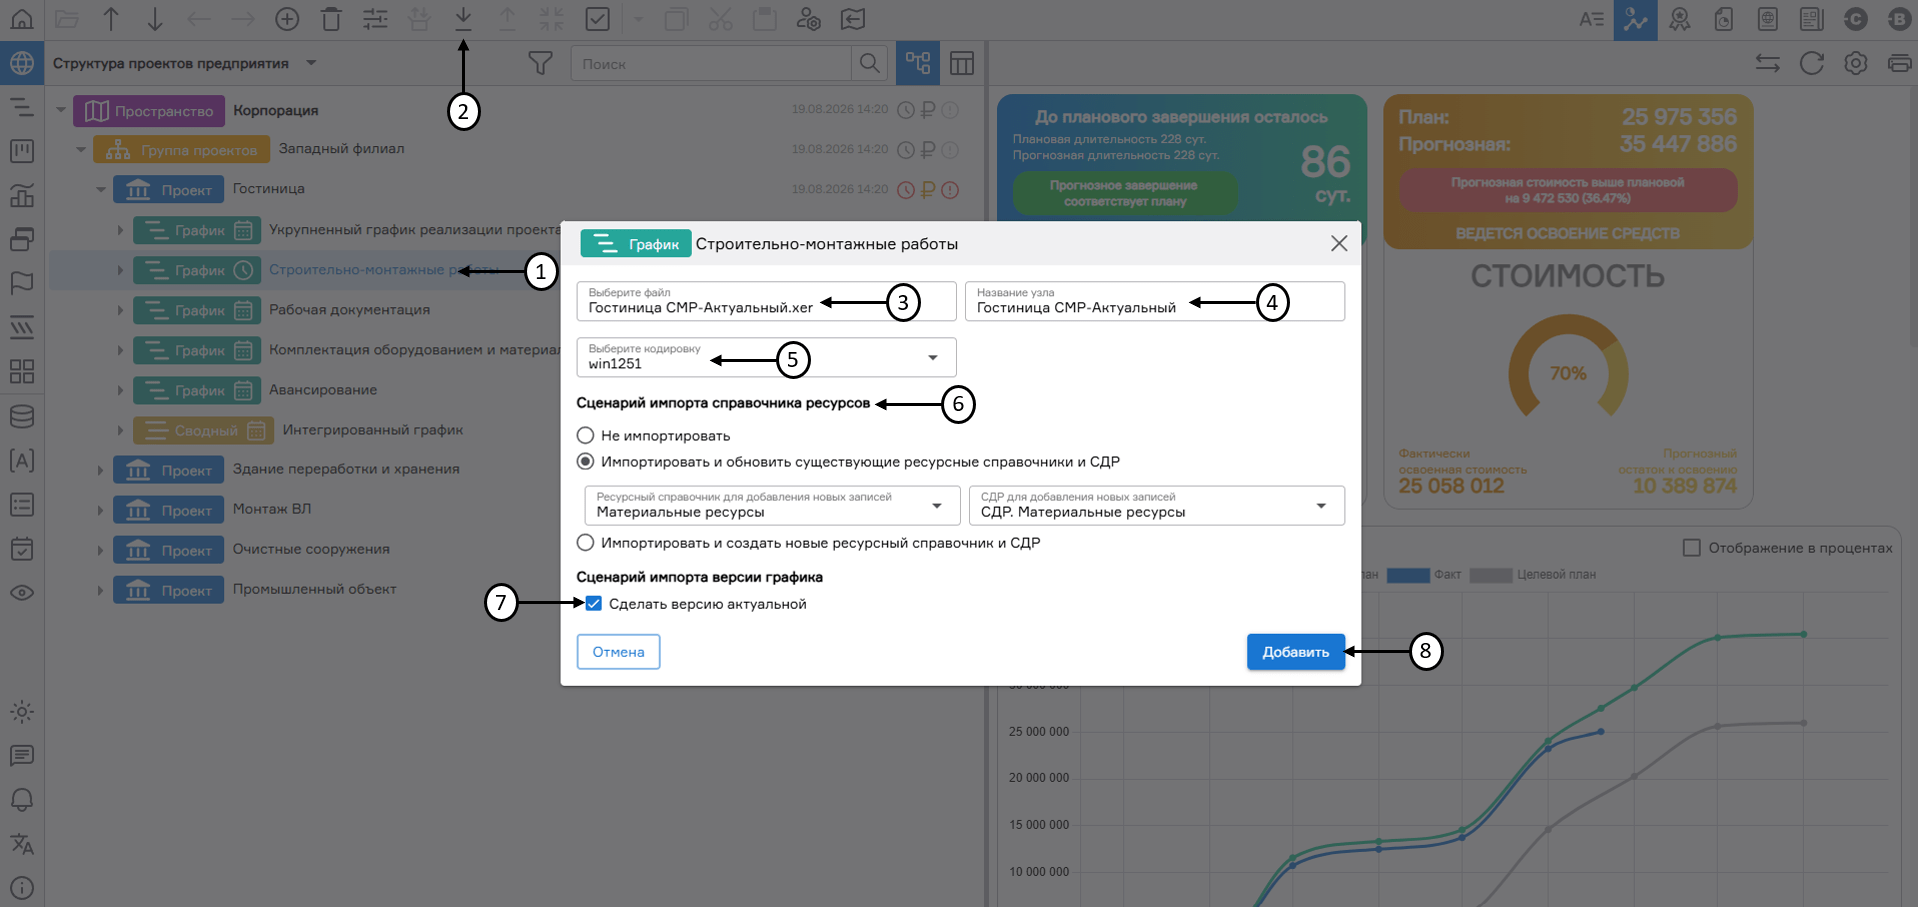Open the "Выберите кодировку" win1251 dropdown
Image resolution: width=1918 pixels, height=907 pixels.
[766, 357]
